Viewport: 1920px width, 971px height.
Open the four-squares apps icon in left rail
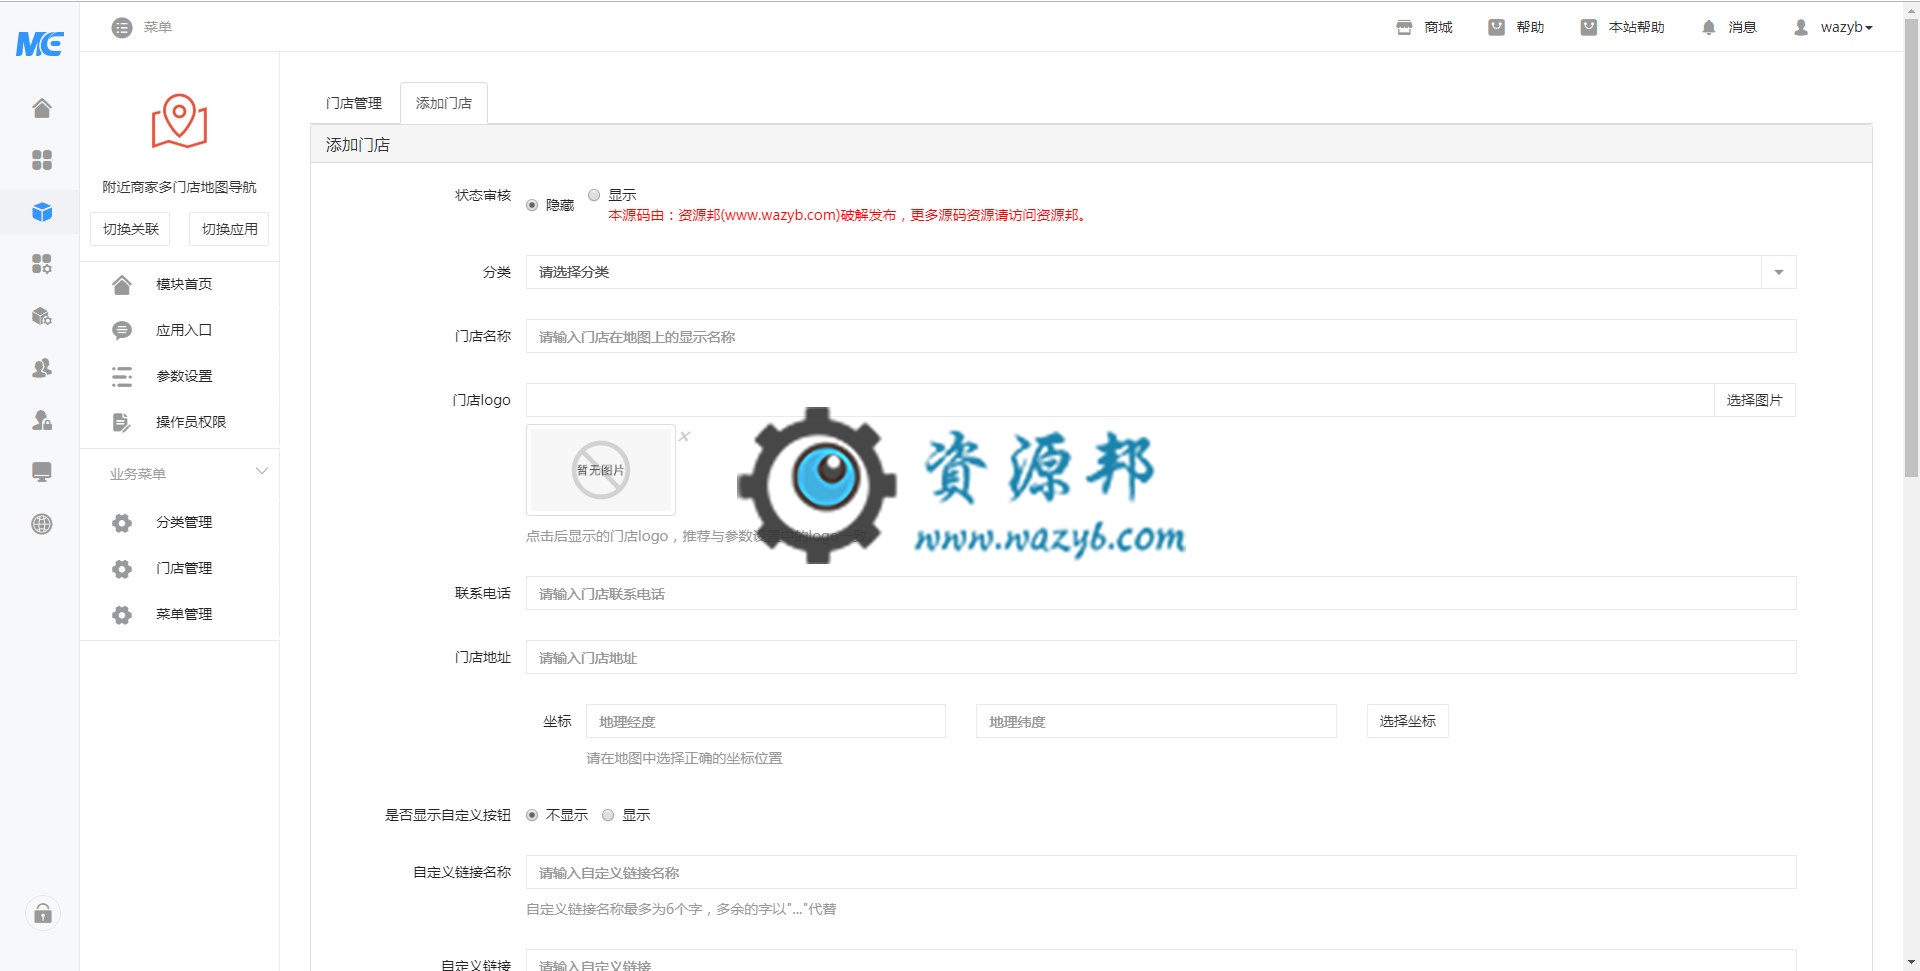[x=42, y=160]
